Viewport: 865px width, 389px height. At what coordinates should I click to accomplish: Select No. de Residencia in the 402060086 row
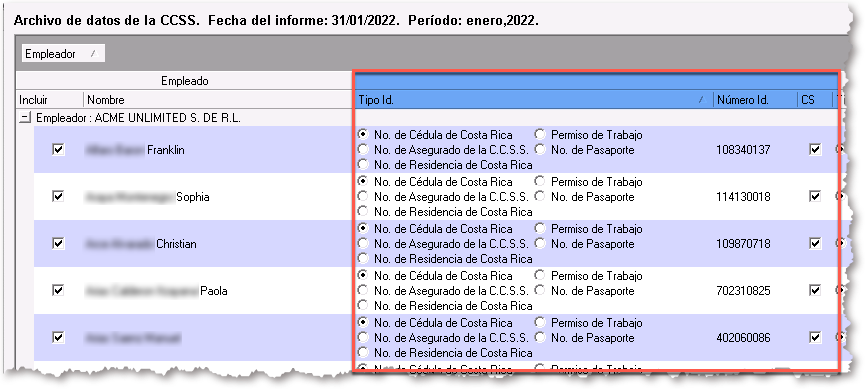pyautogui.click(x=363, y=351)
